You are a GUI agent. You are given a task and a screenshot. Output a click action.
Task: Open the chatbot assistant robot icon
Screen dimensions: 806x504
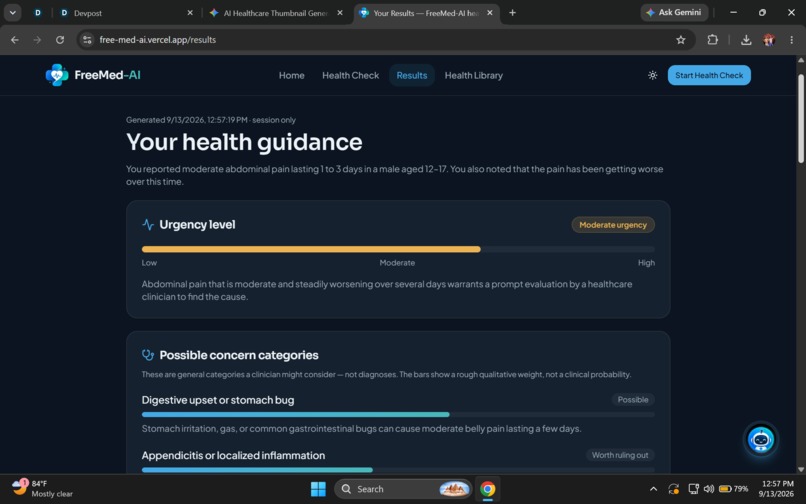(x=760, y=440)
